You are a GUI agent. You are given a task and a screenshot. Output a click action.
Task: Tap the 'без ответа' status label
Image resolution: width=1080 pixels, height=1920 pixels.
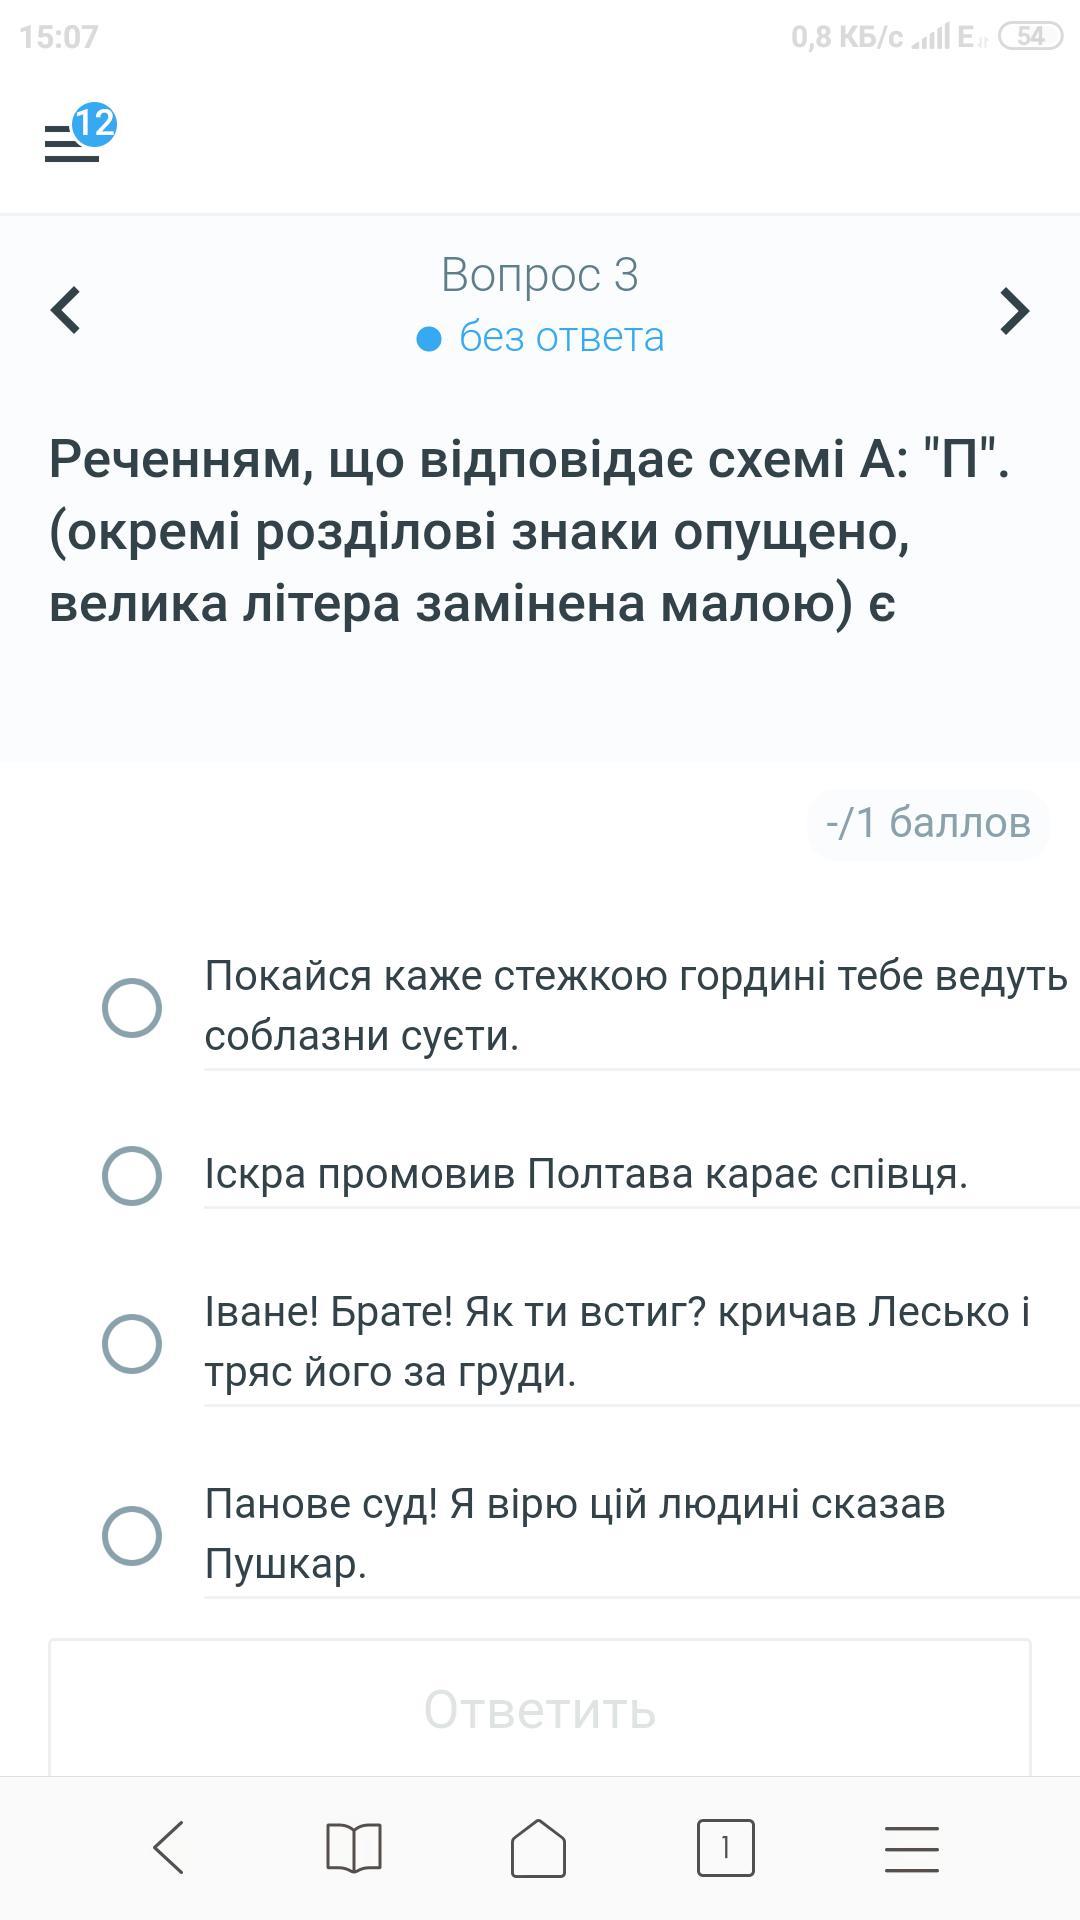561,338
